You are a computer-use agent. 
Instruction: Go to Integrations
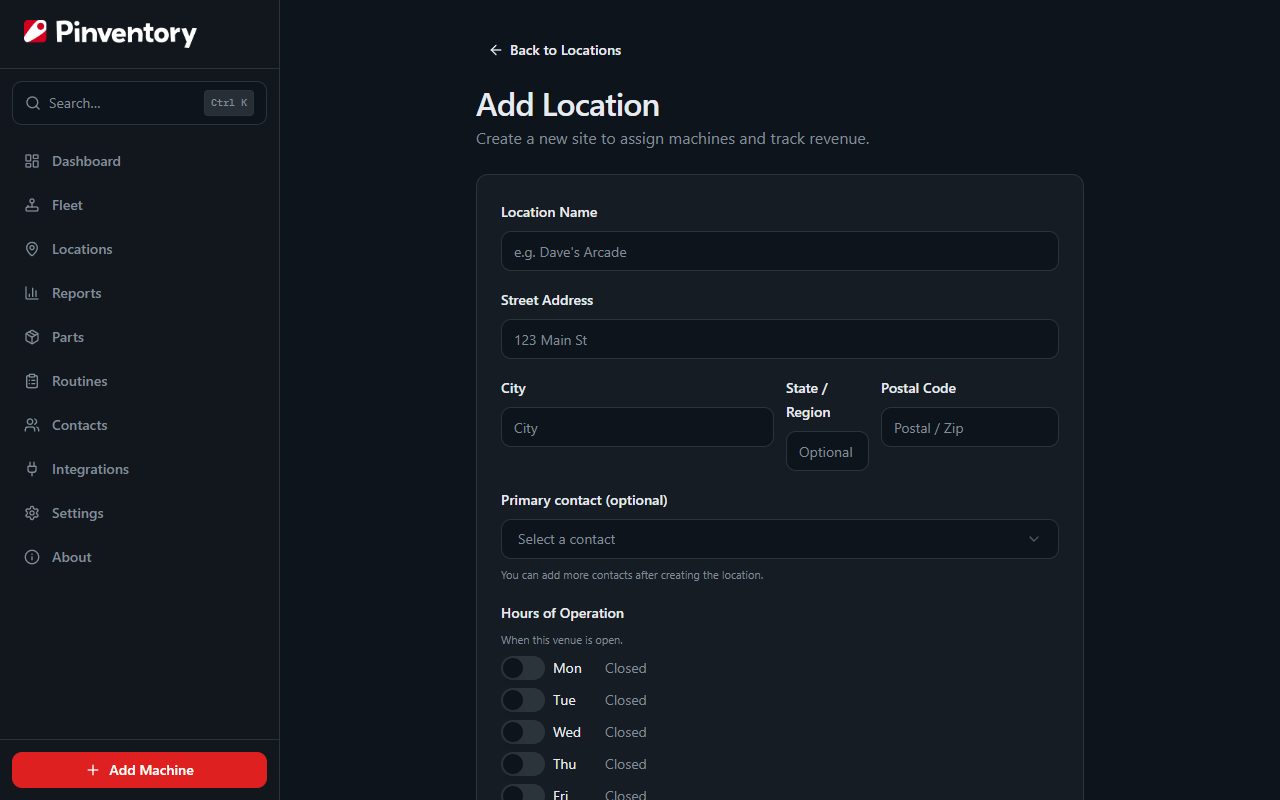click(x=139, y=469)
